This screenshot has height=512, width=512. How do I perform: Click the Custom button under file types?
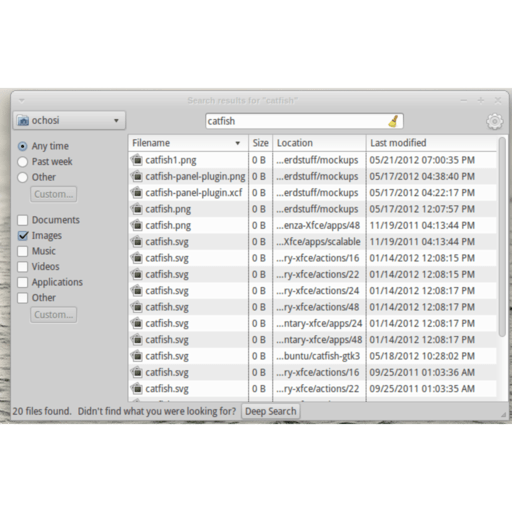point(54,315)
